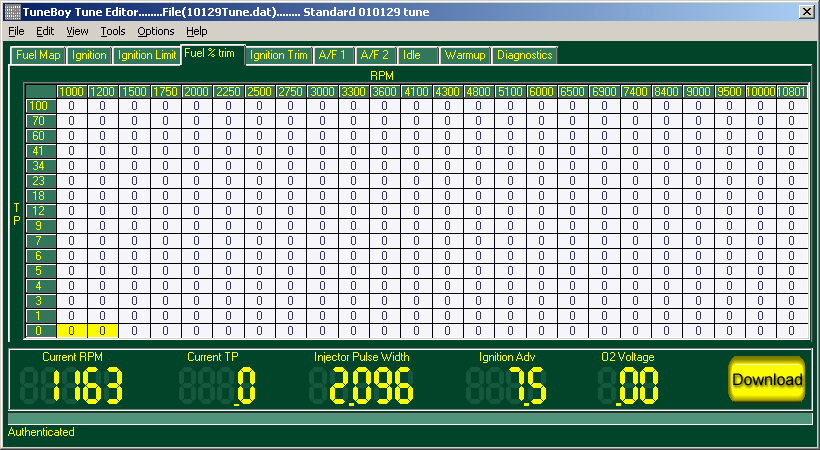Close the TuneBoy Tune Editor window
820x450 pixels.
(806, 12)
